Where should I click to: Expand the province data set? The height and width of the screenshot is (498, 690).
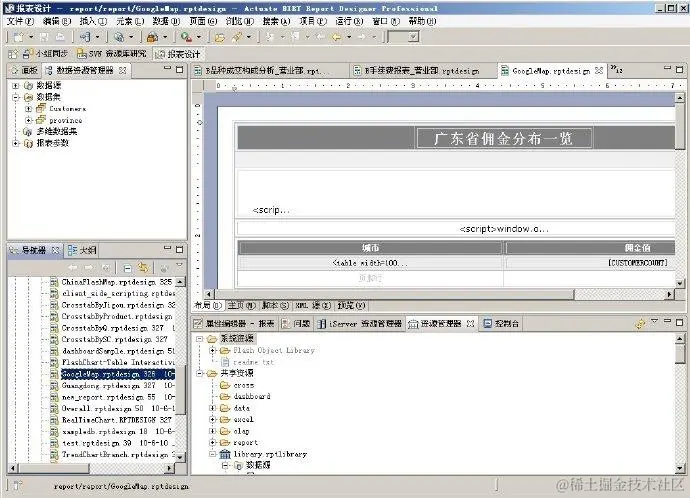[29, 120]
